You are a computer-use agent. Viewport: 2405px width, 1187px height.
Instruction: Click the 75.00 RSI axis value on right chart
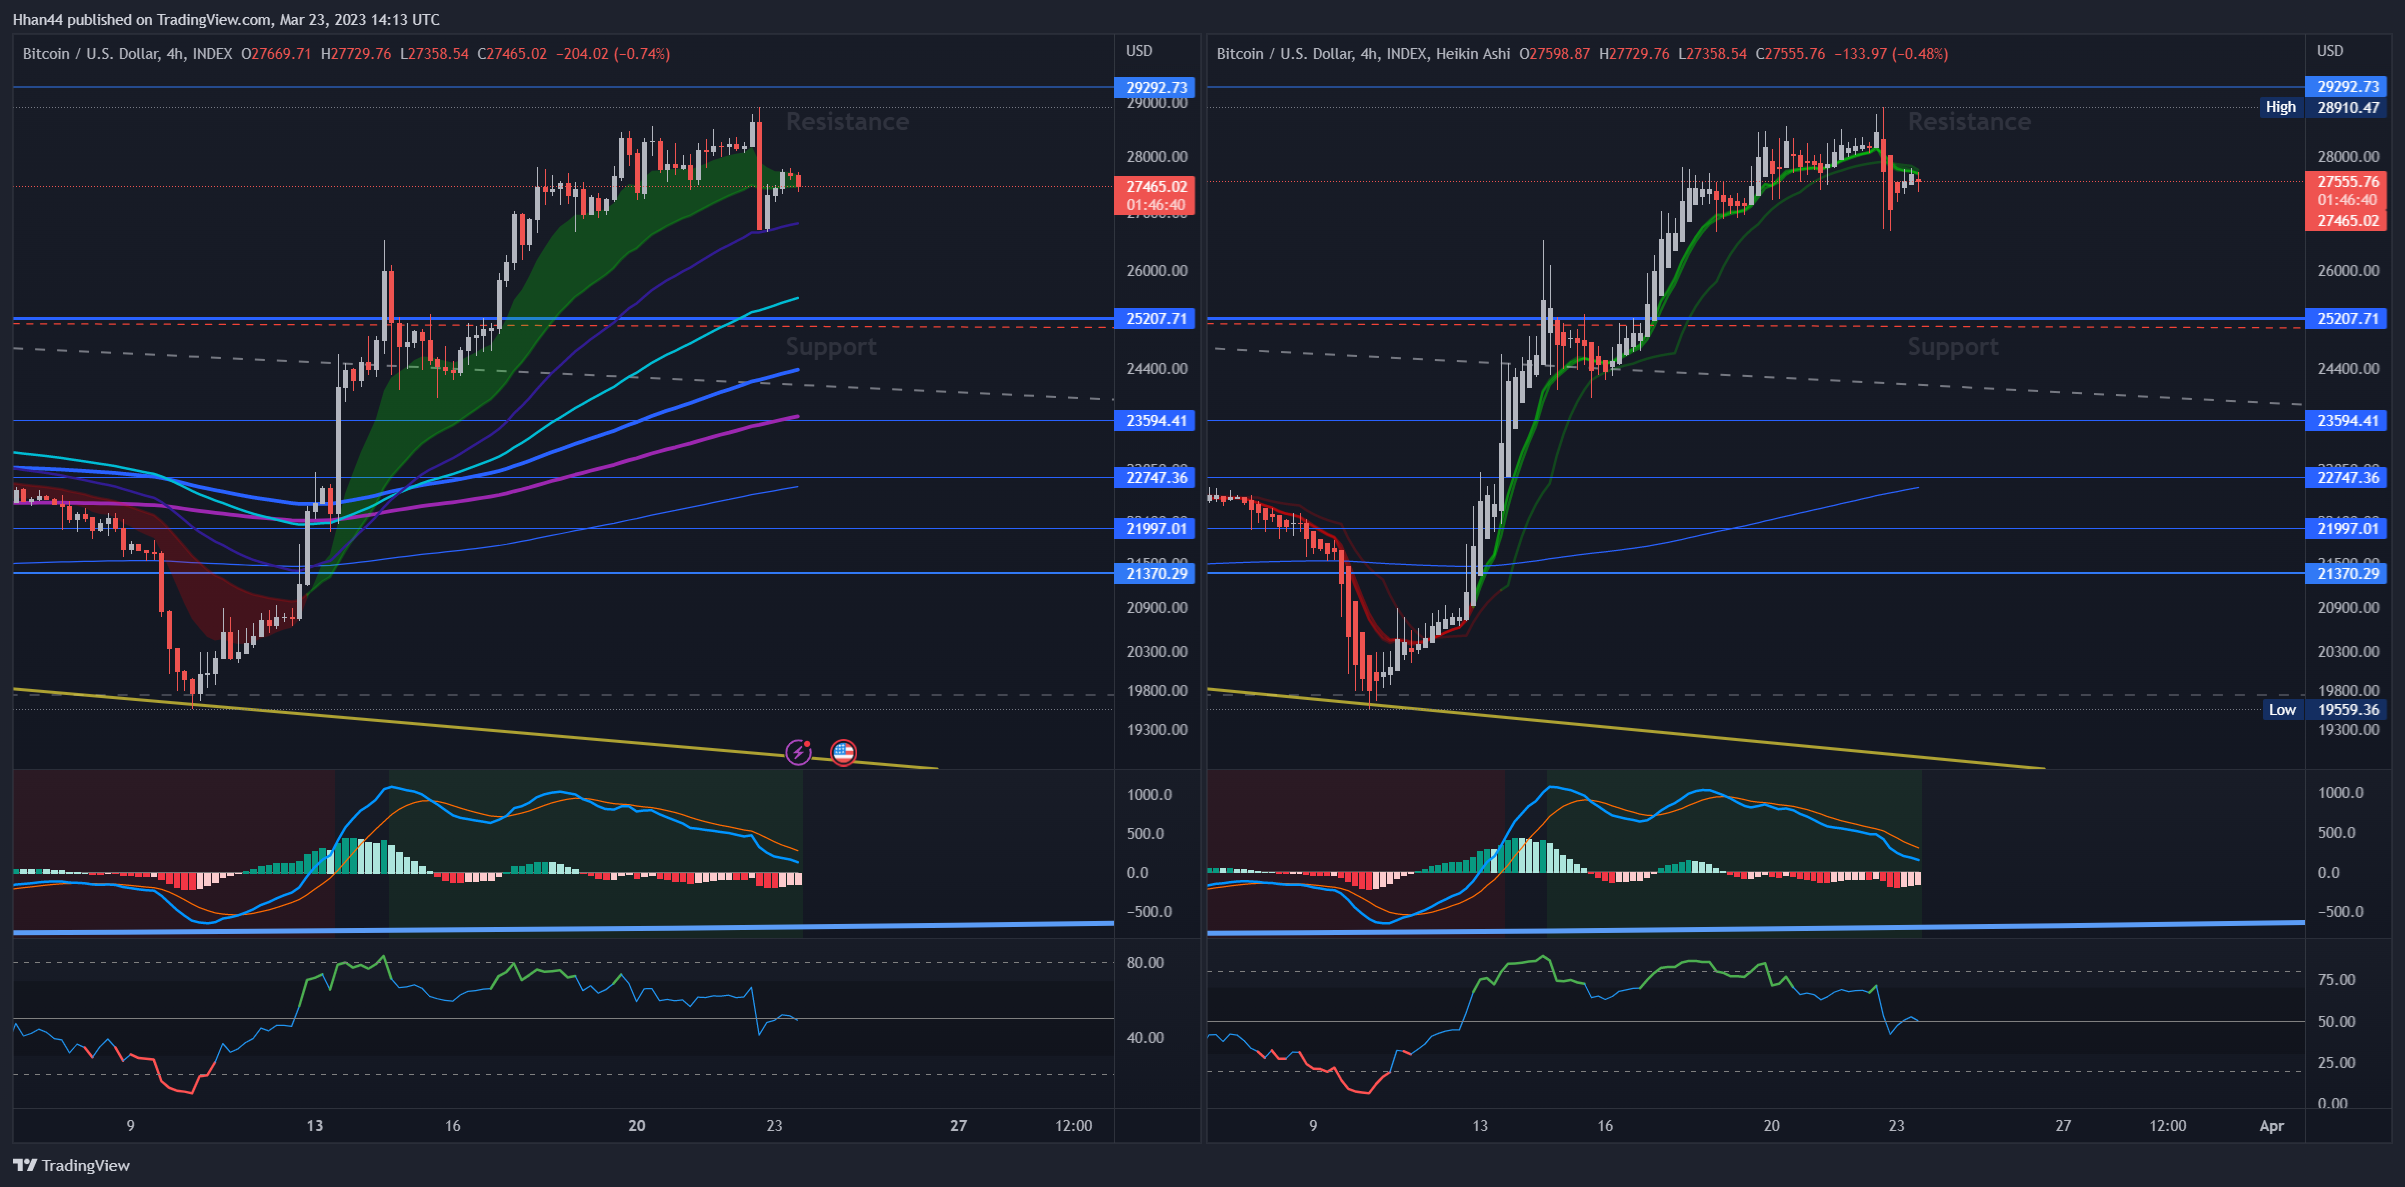[x=2337, y=980]
